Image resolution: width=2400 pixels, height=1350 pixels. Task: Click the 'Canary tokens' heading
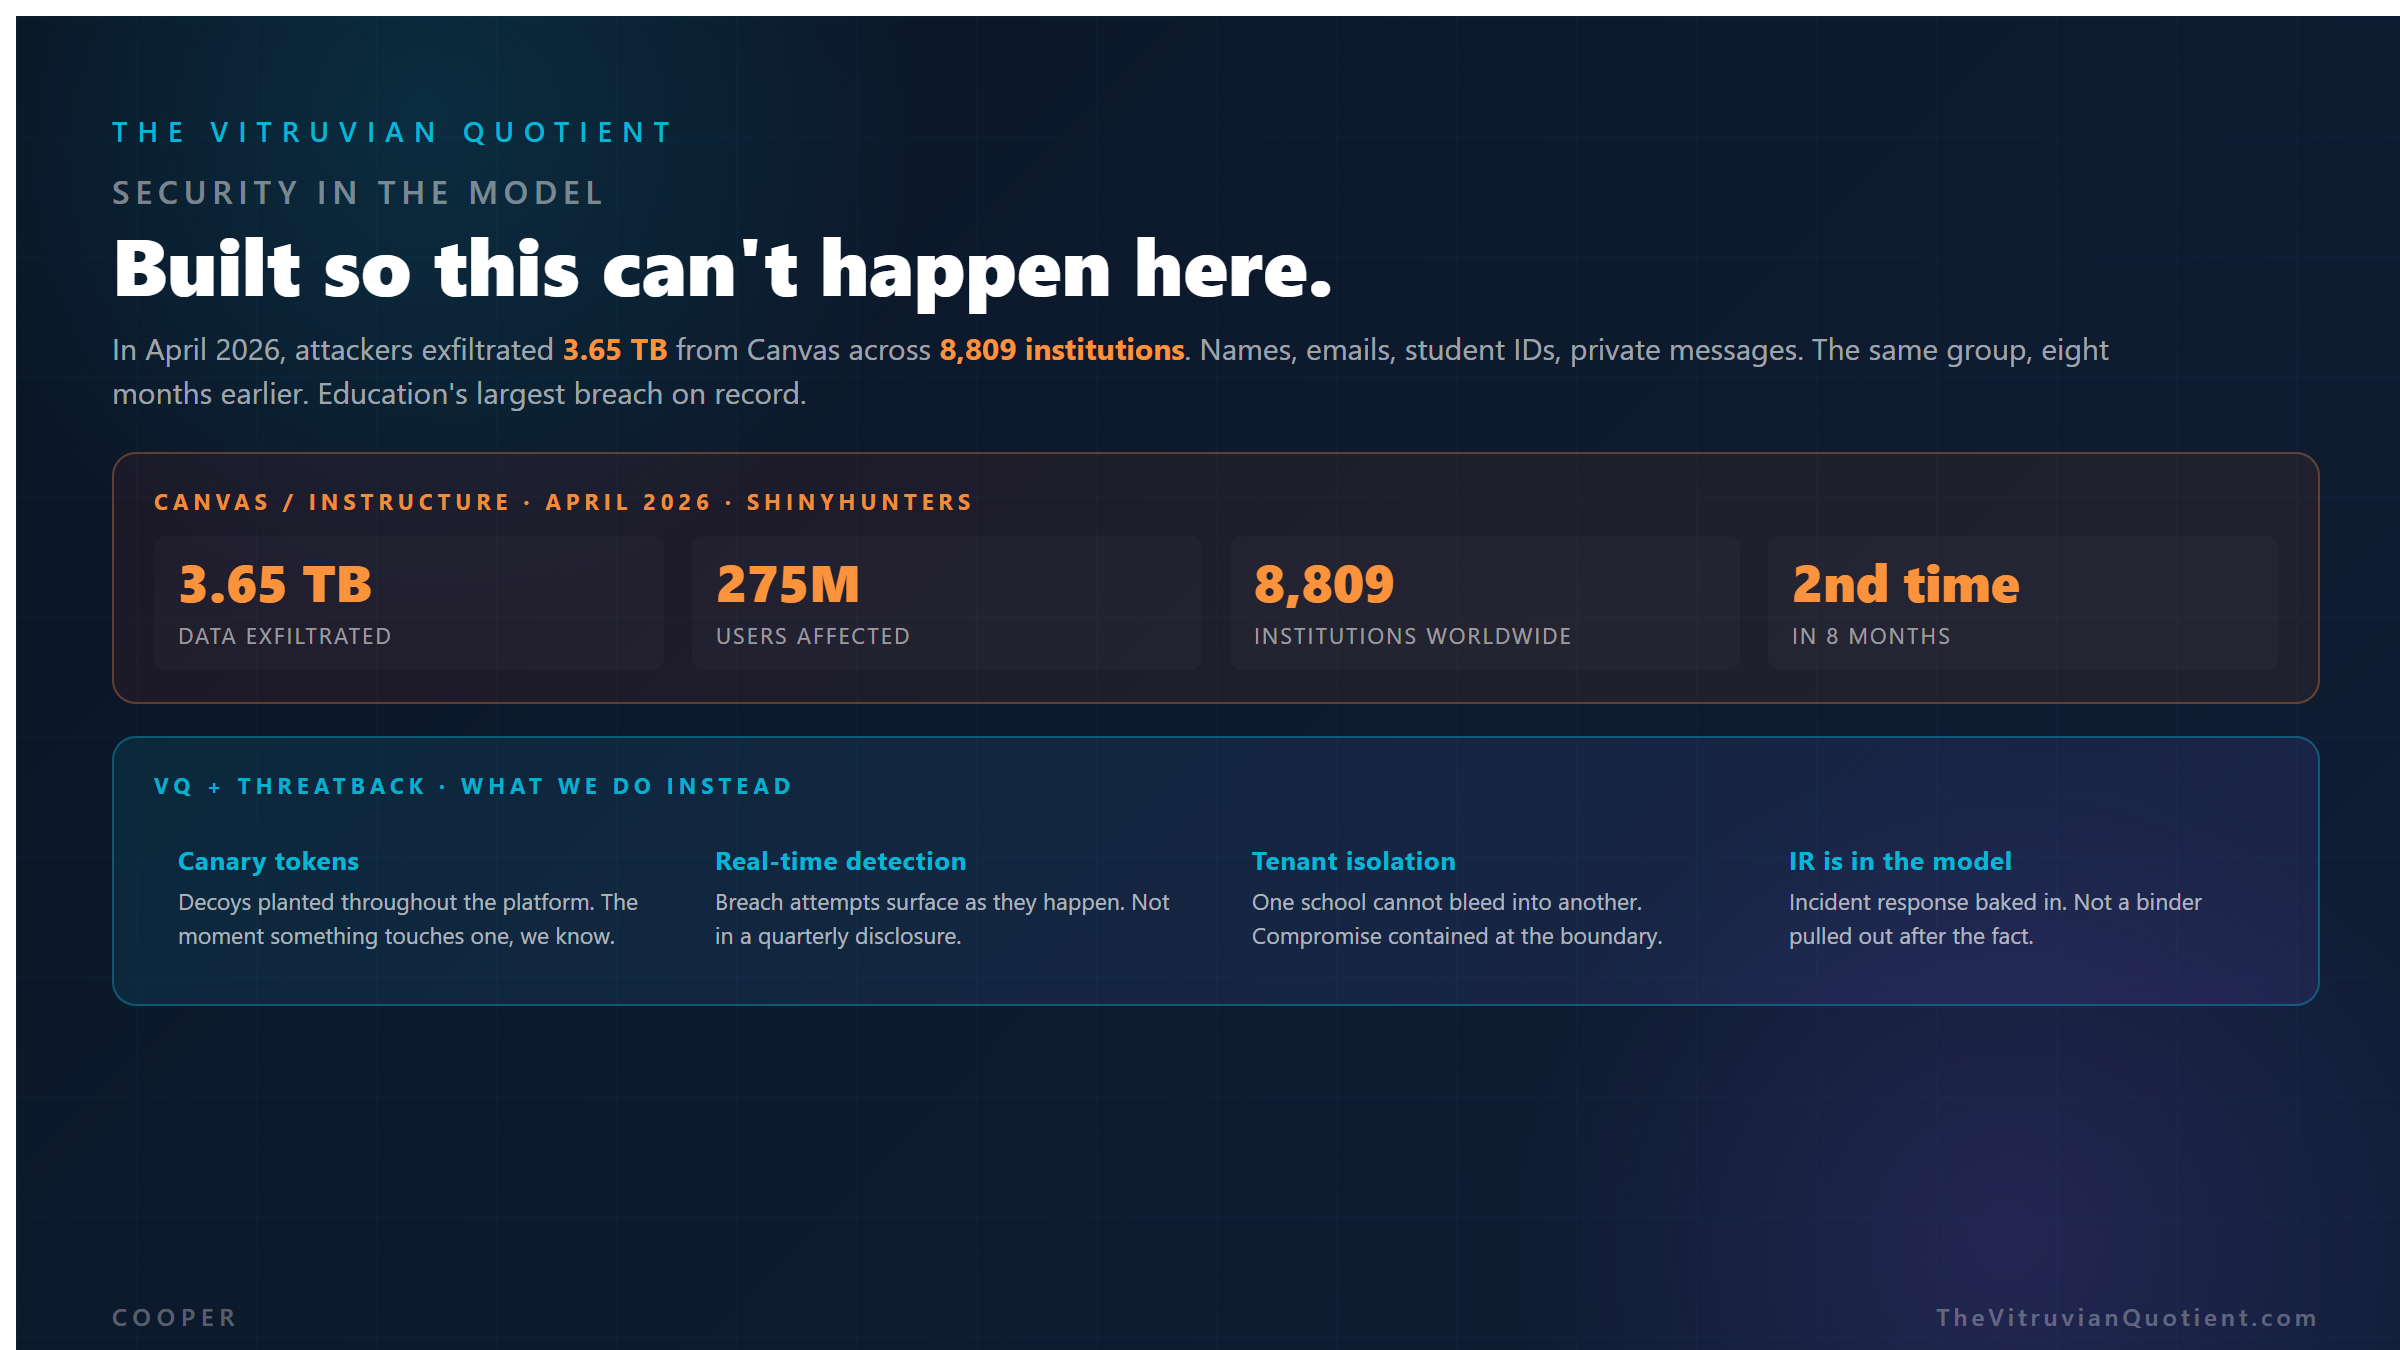[268, 861]
